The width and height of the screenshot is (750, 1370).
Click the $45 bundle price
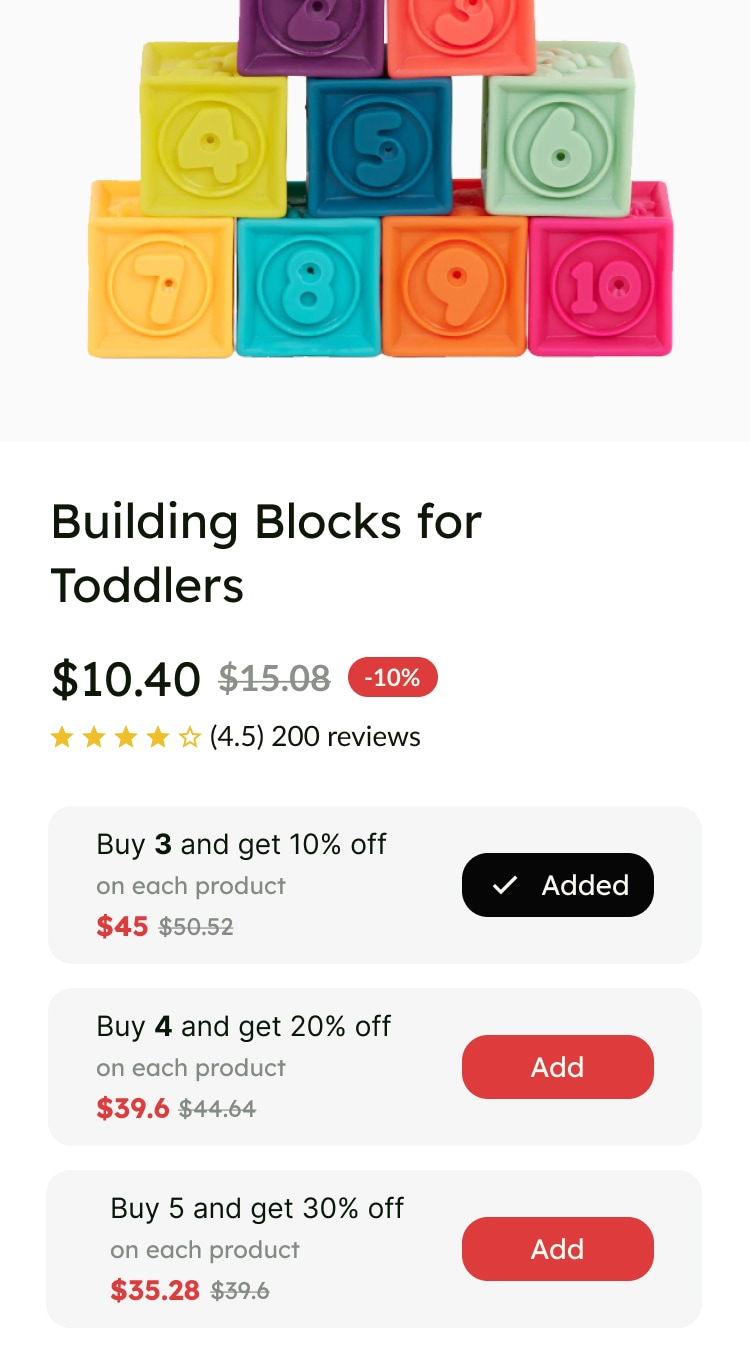tap(122, 926)
